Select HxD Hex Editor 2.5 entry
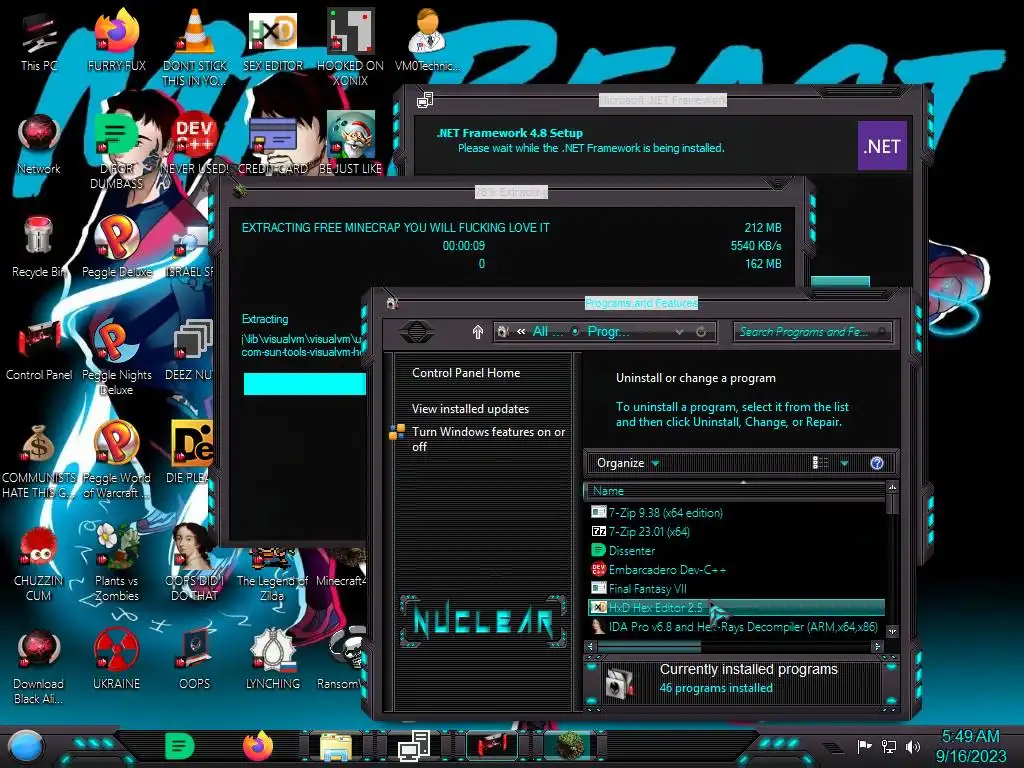The height and width of the screenshot is (768, 1024). (x=737, y=607)
